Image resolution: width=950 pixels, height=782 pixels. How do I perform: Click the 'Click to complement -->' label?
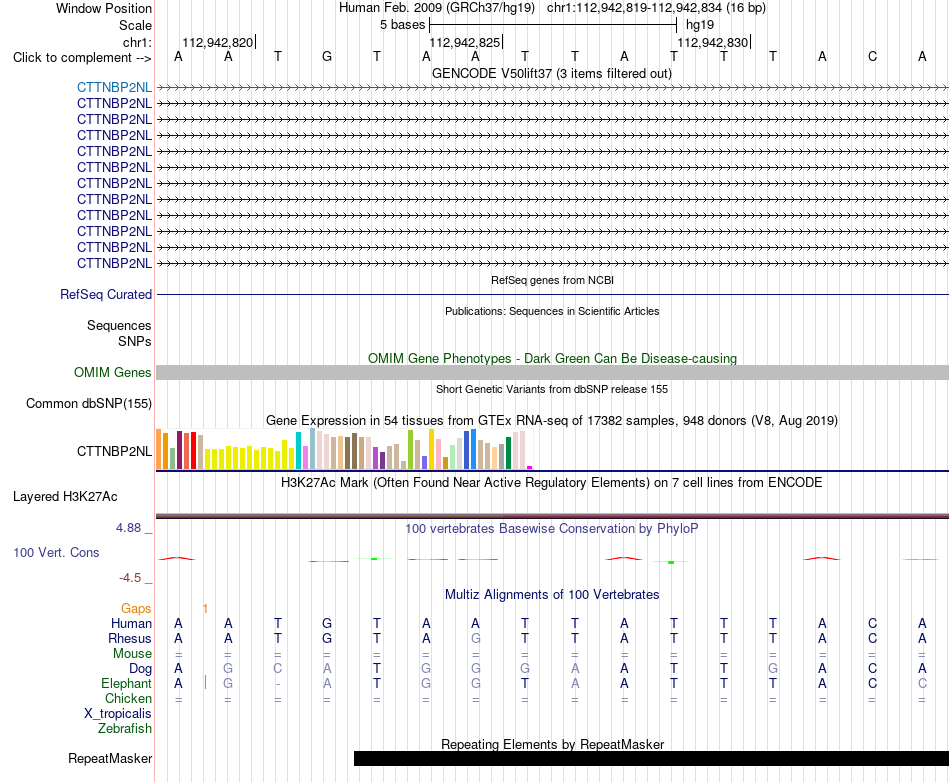coord(82,58)
